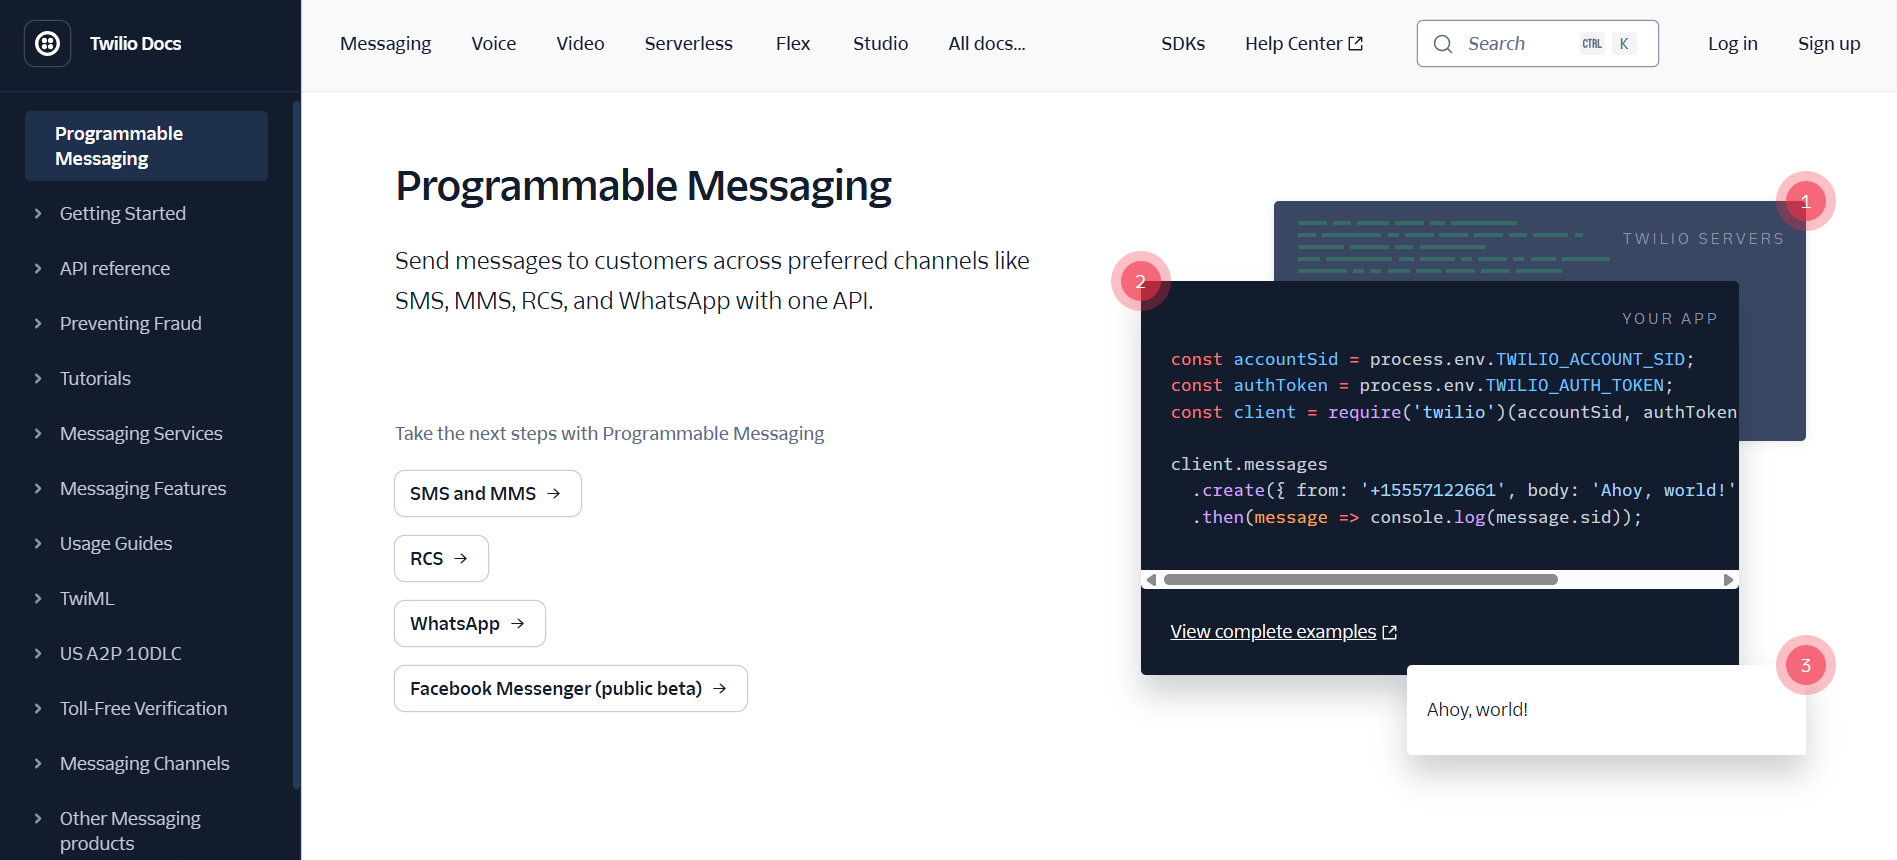Image resolution: width=1897 pixels, height=860 pixels.
Task: Expand the Messaging Channels chevron
Action: [38, 763]
